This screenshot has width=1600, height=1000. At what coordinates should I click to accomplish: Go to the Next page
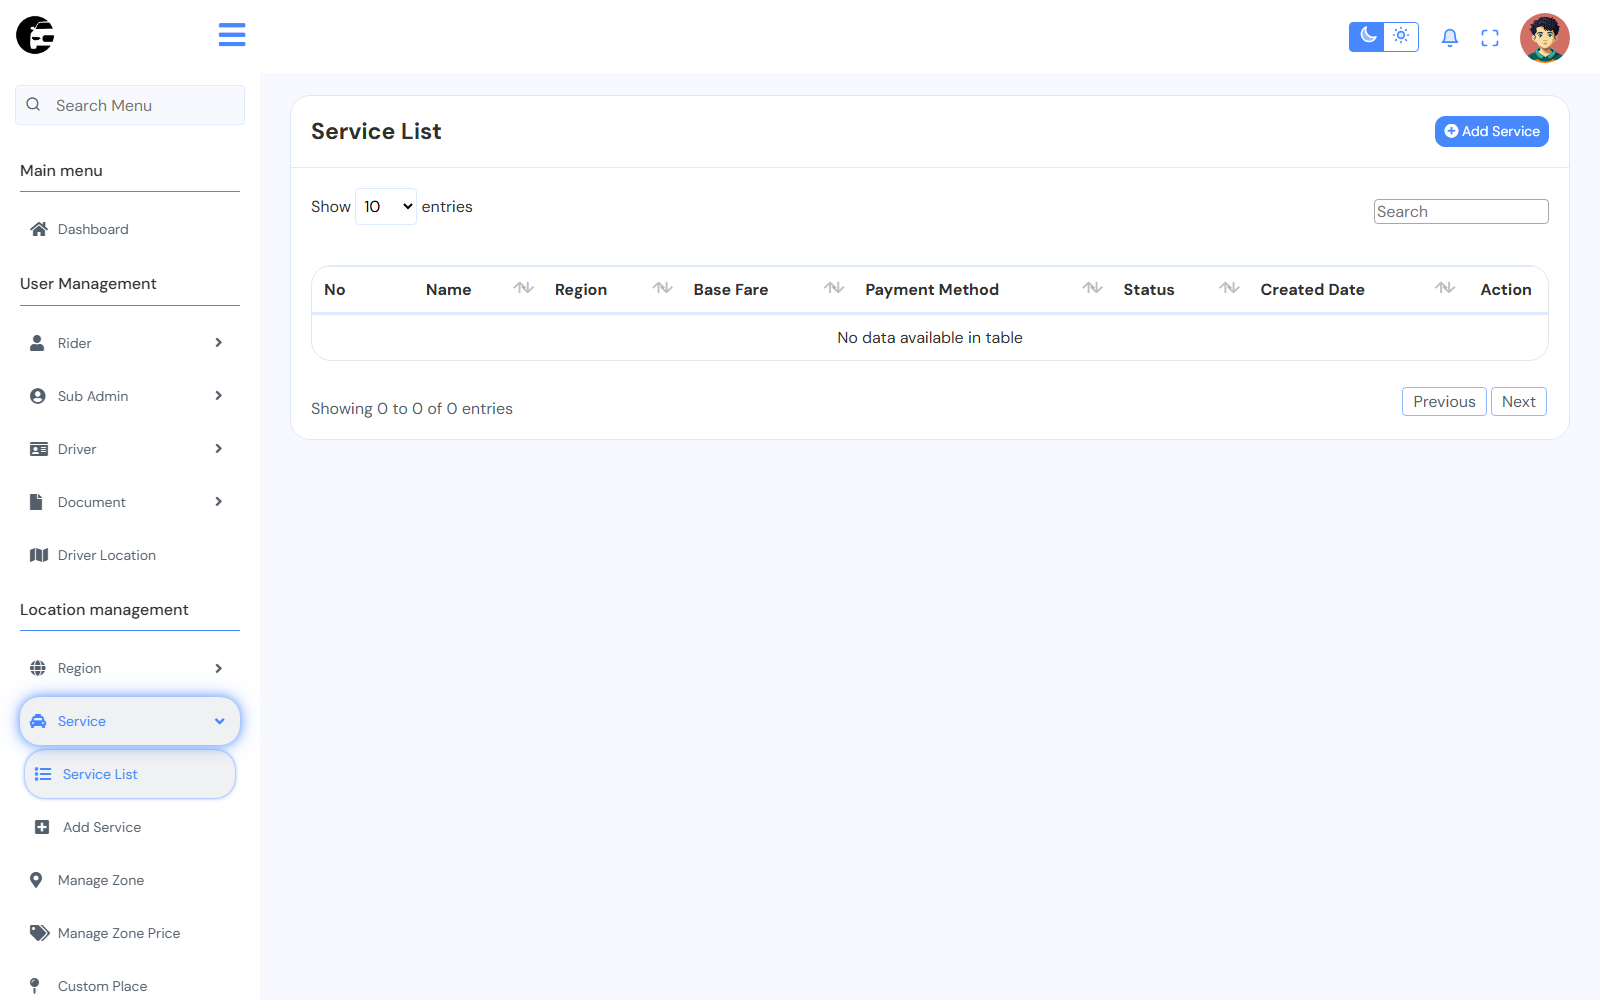click(x=1518, y=401)
